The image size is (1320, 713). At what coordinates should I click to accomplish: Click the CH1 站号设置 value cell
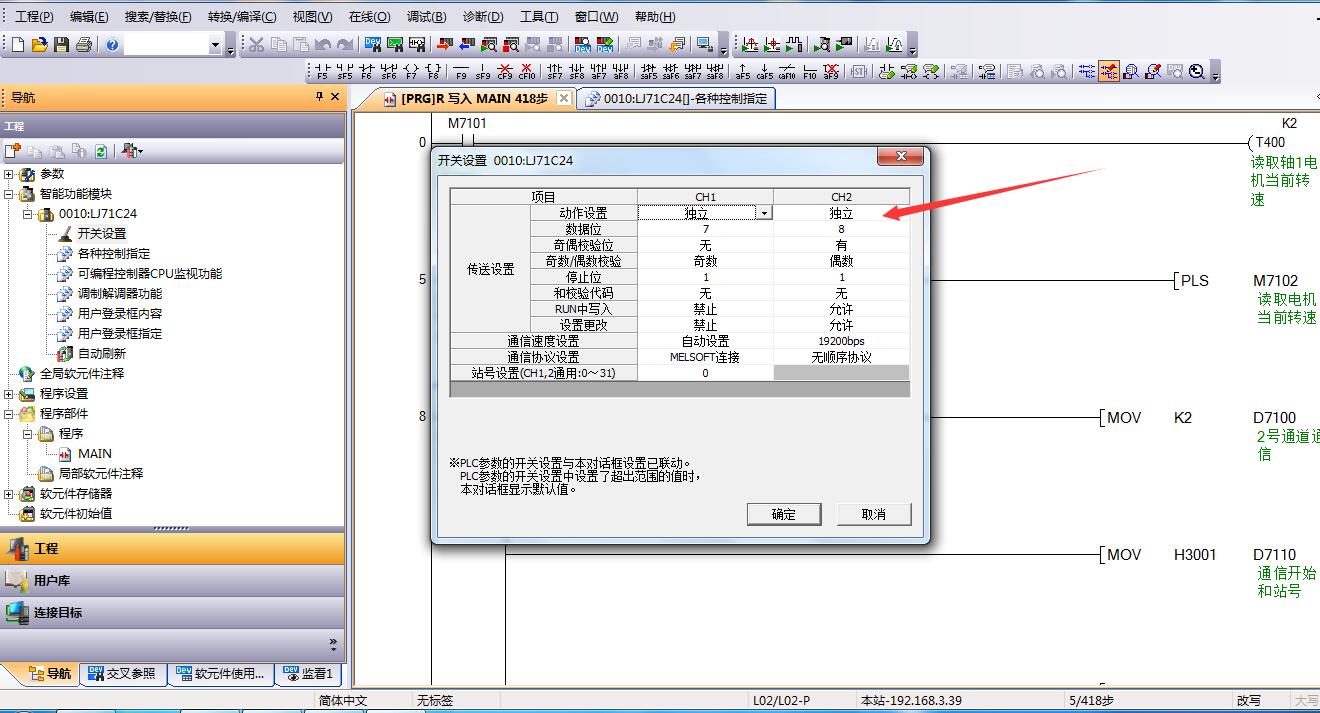point(705,373)
